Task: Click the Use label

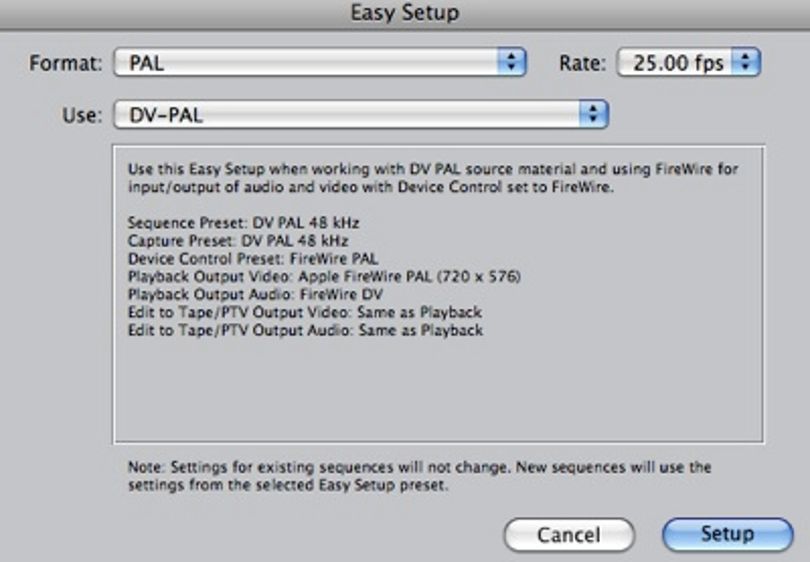Action: click(82, 115)
